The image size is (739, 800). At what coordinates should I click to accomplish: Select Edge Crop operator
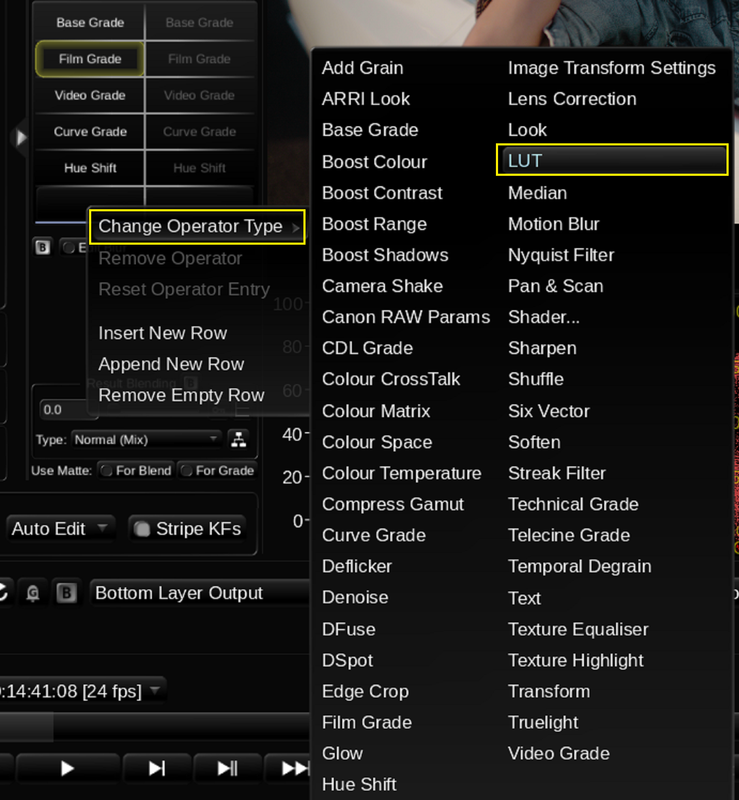365,691
